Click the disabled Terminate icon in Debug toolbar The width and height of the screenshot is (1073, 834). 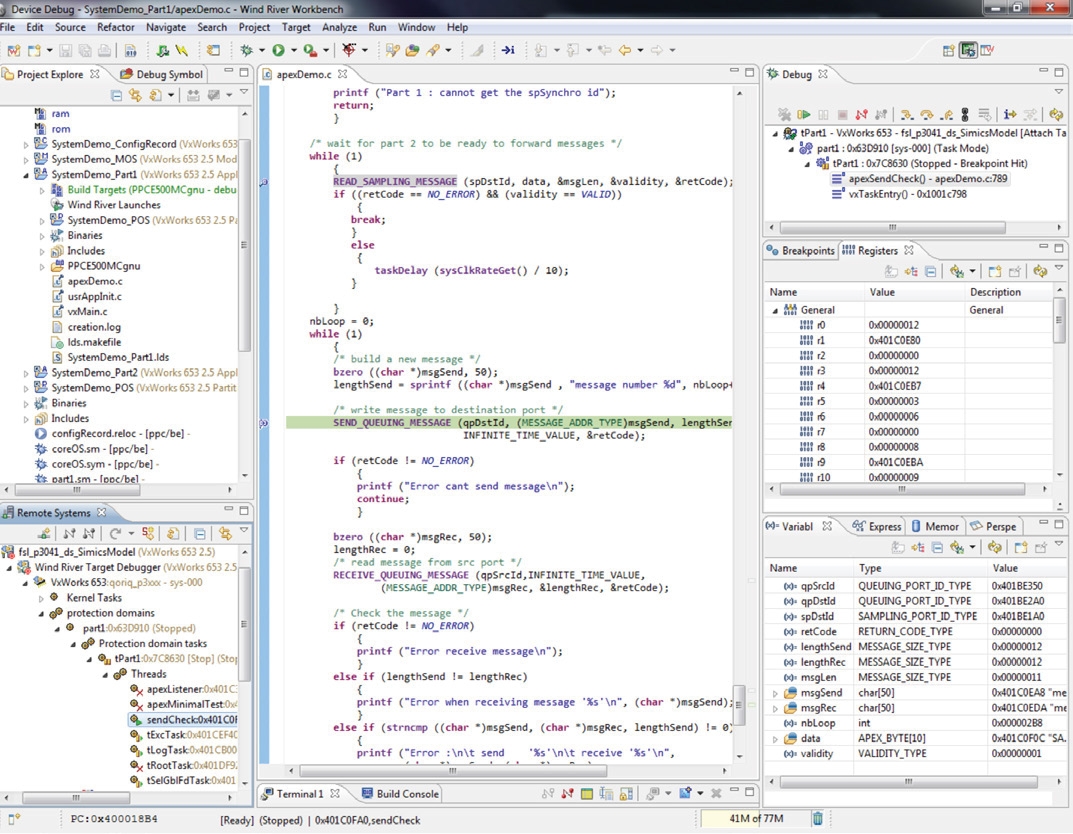click(x=843, y=114)
